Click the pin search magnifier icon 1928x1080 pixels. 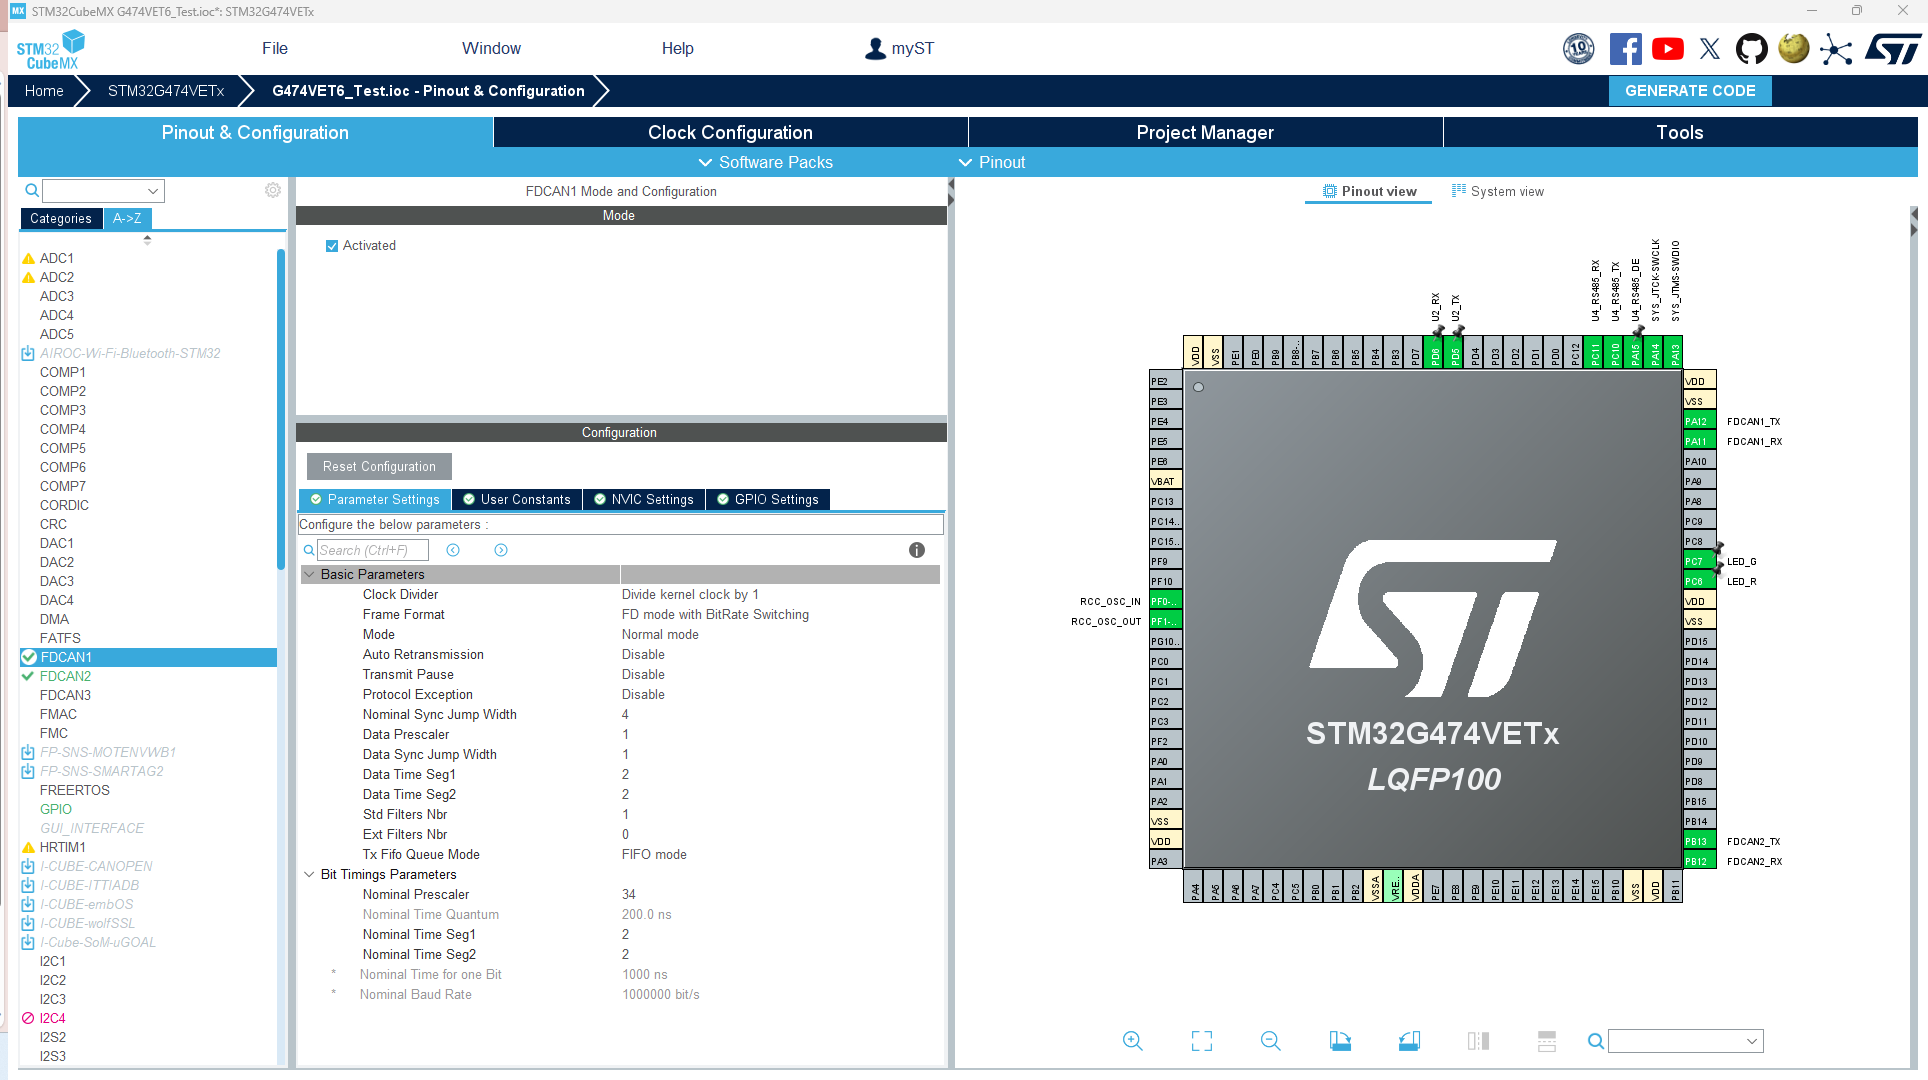tap(1596, 1041)
